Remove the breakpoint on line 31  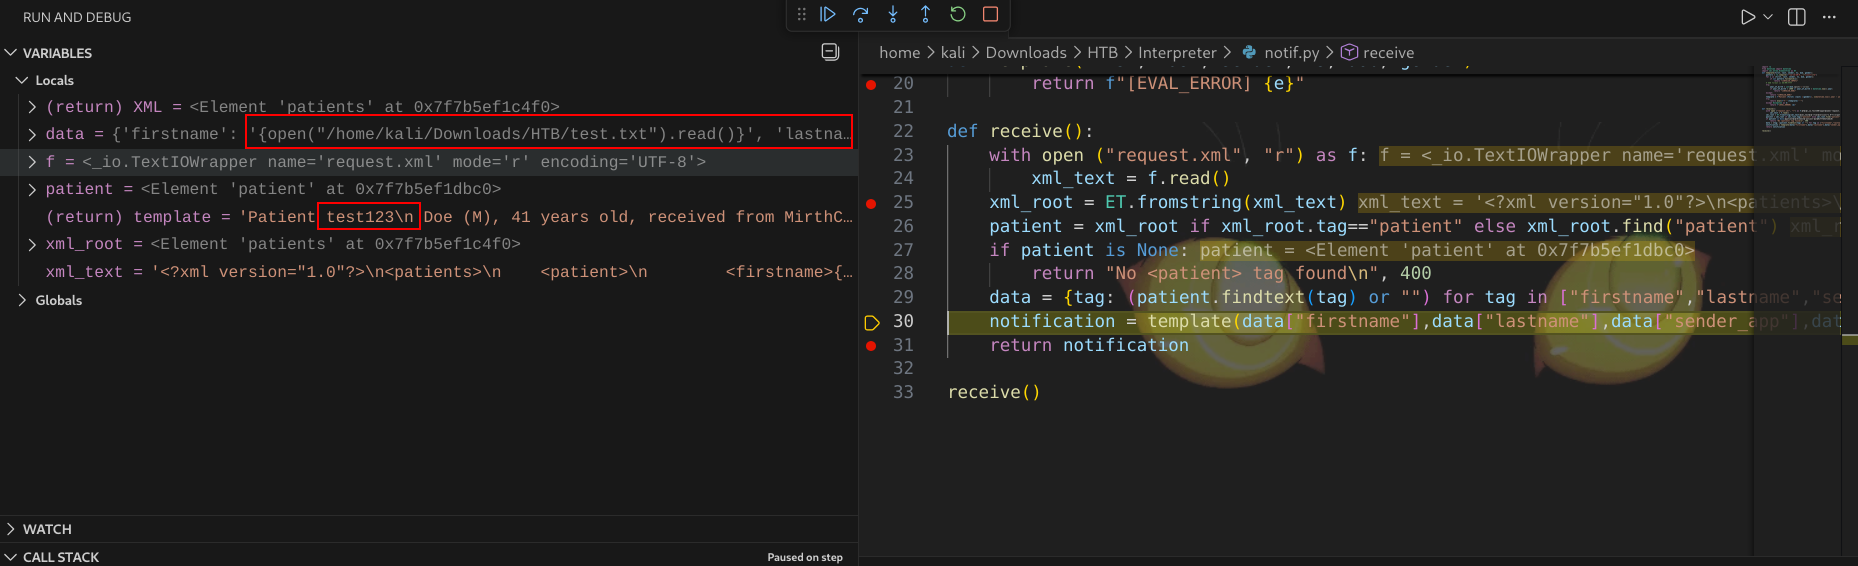tap(871, 345)
